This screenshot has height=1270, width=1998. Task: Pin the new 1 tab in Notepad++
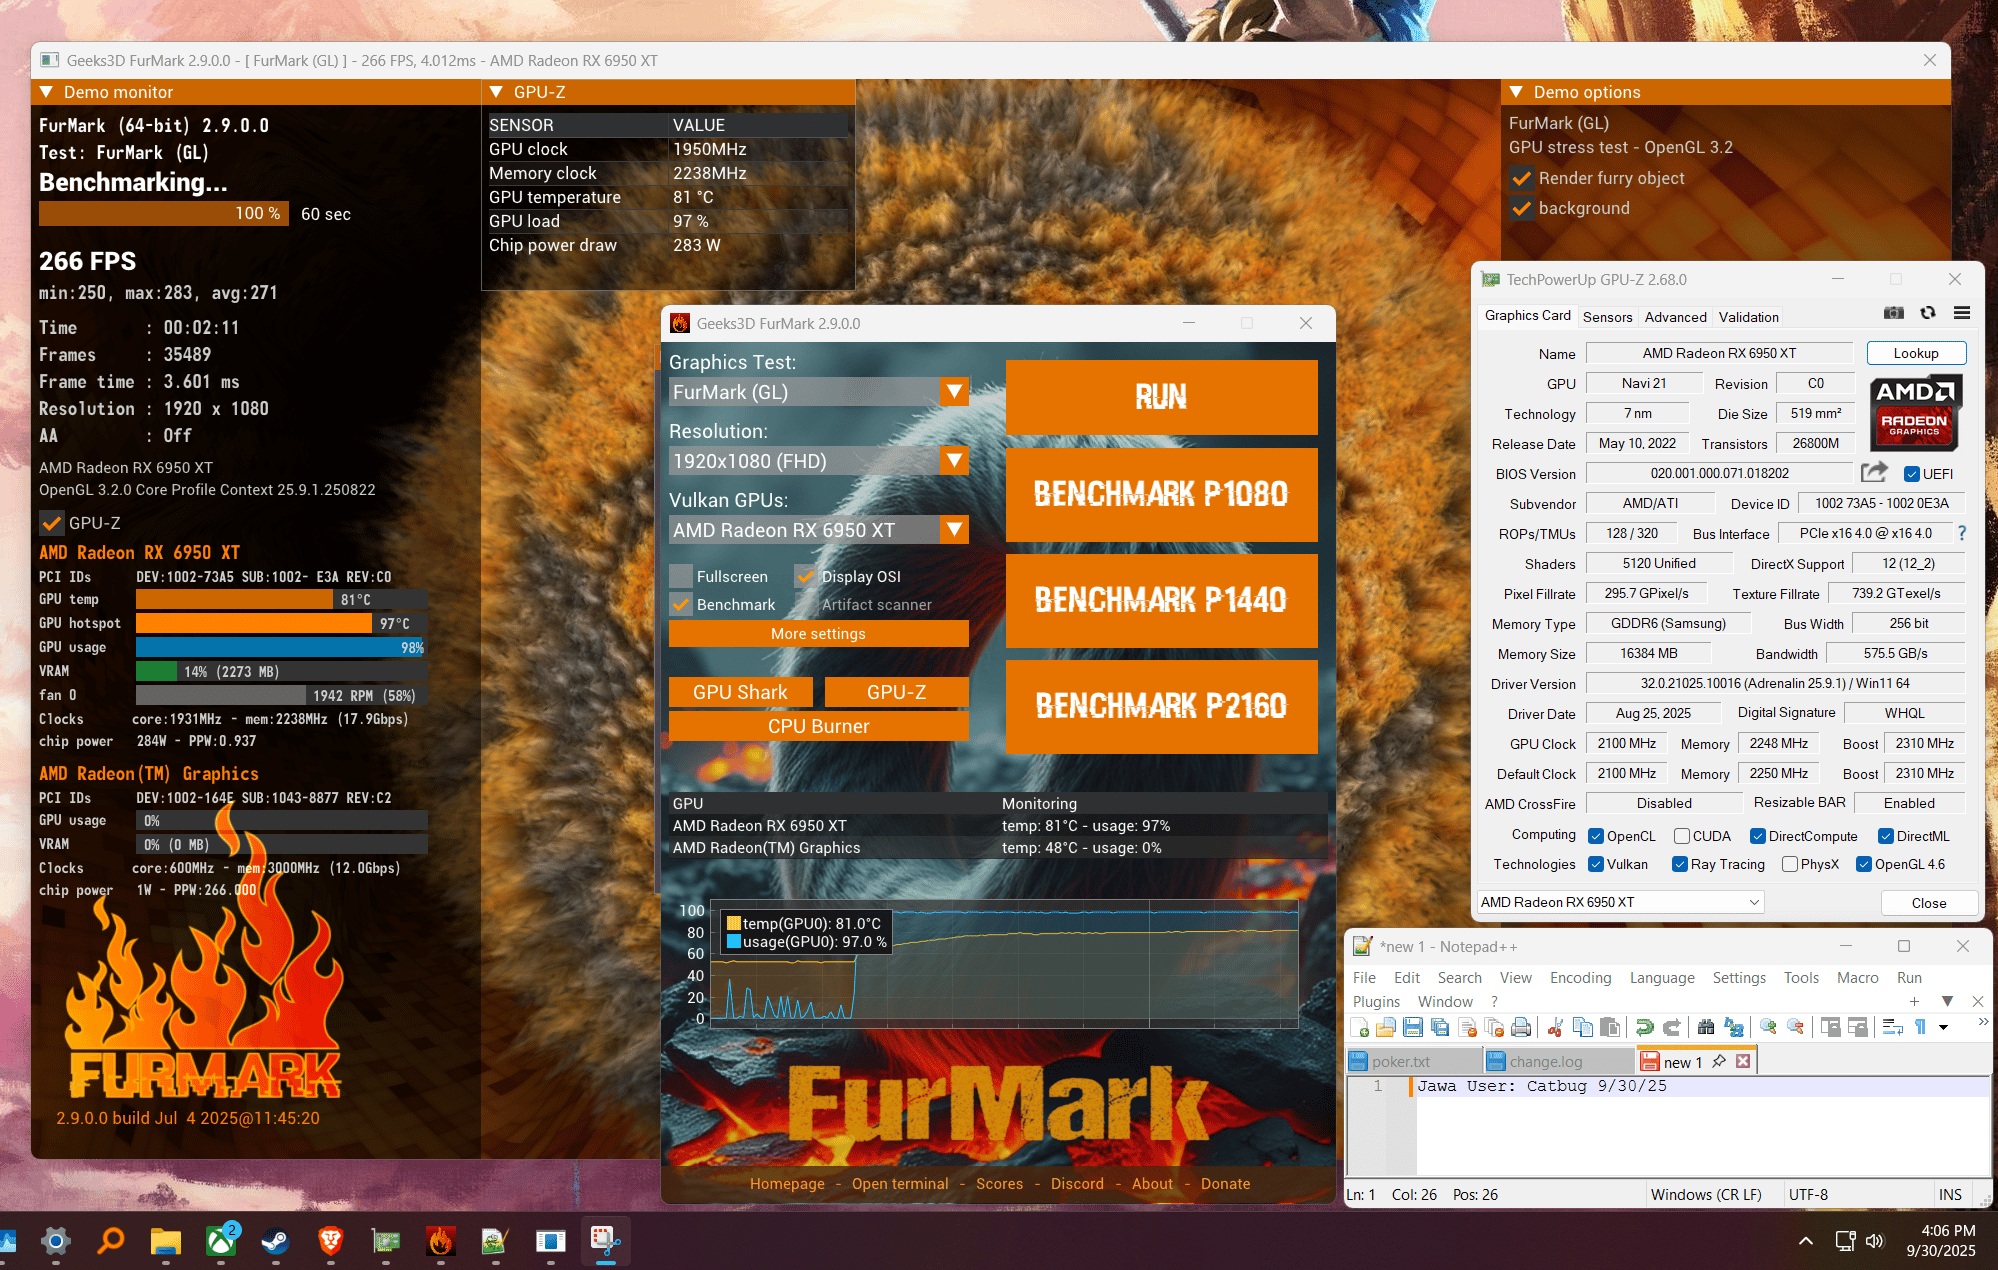click(x=1719, y=1061)
